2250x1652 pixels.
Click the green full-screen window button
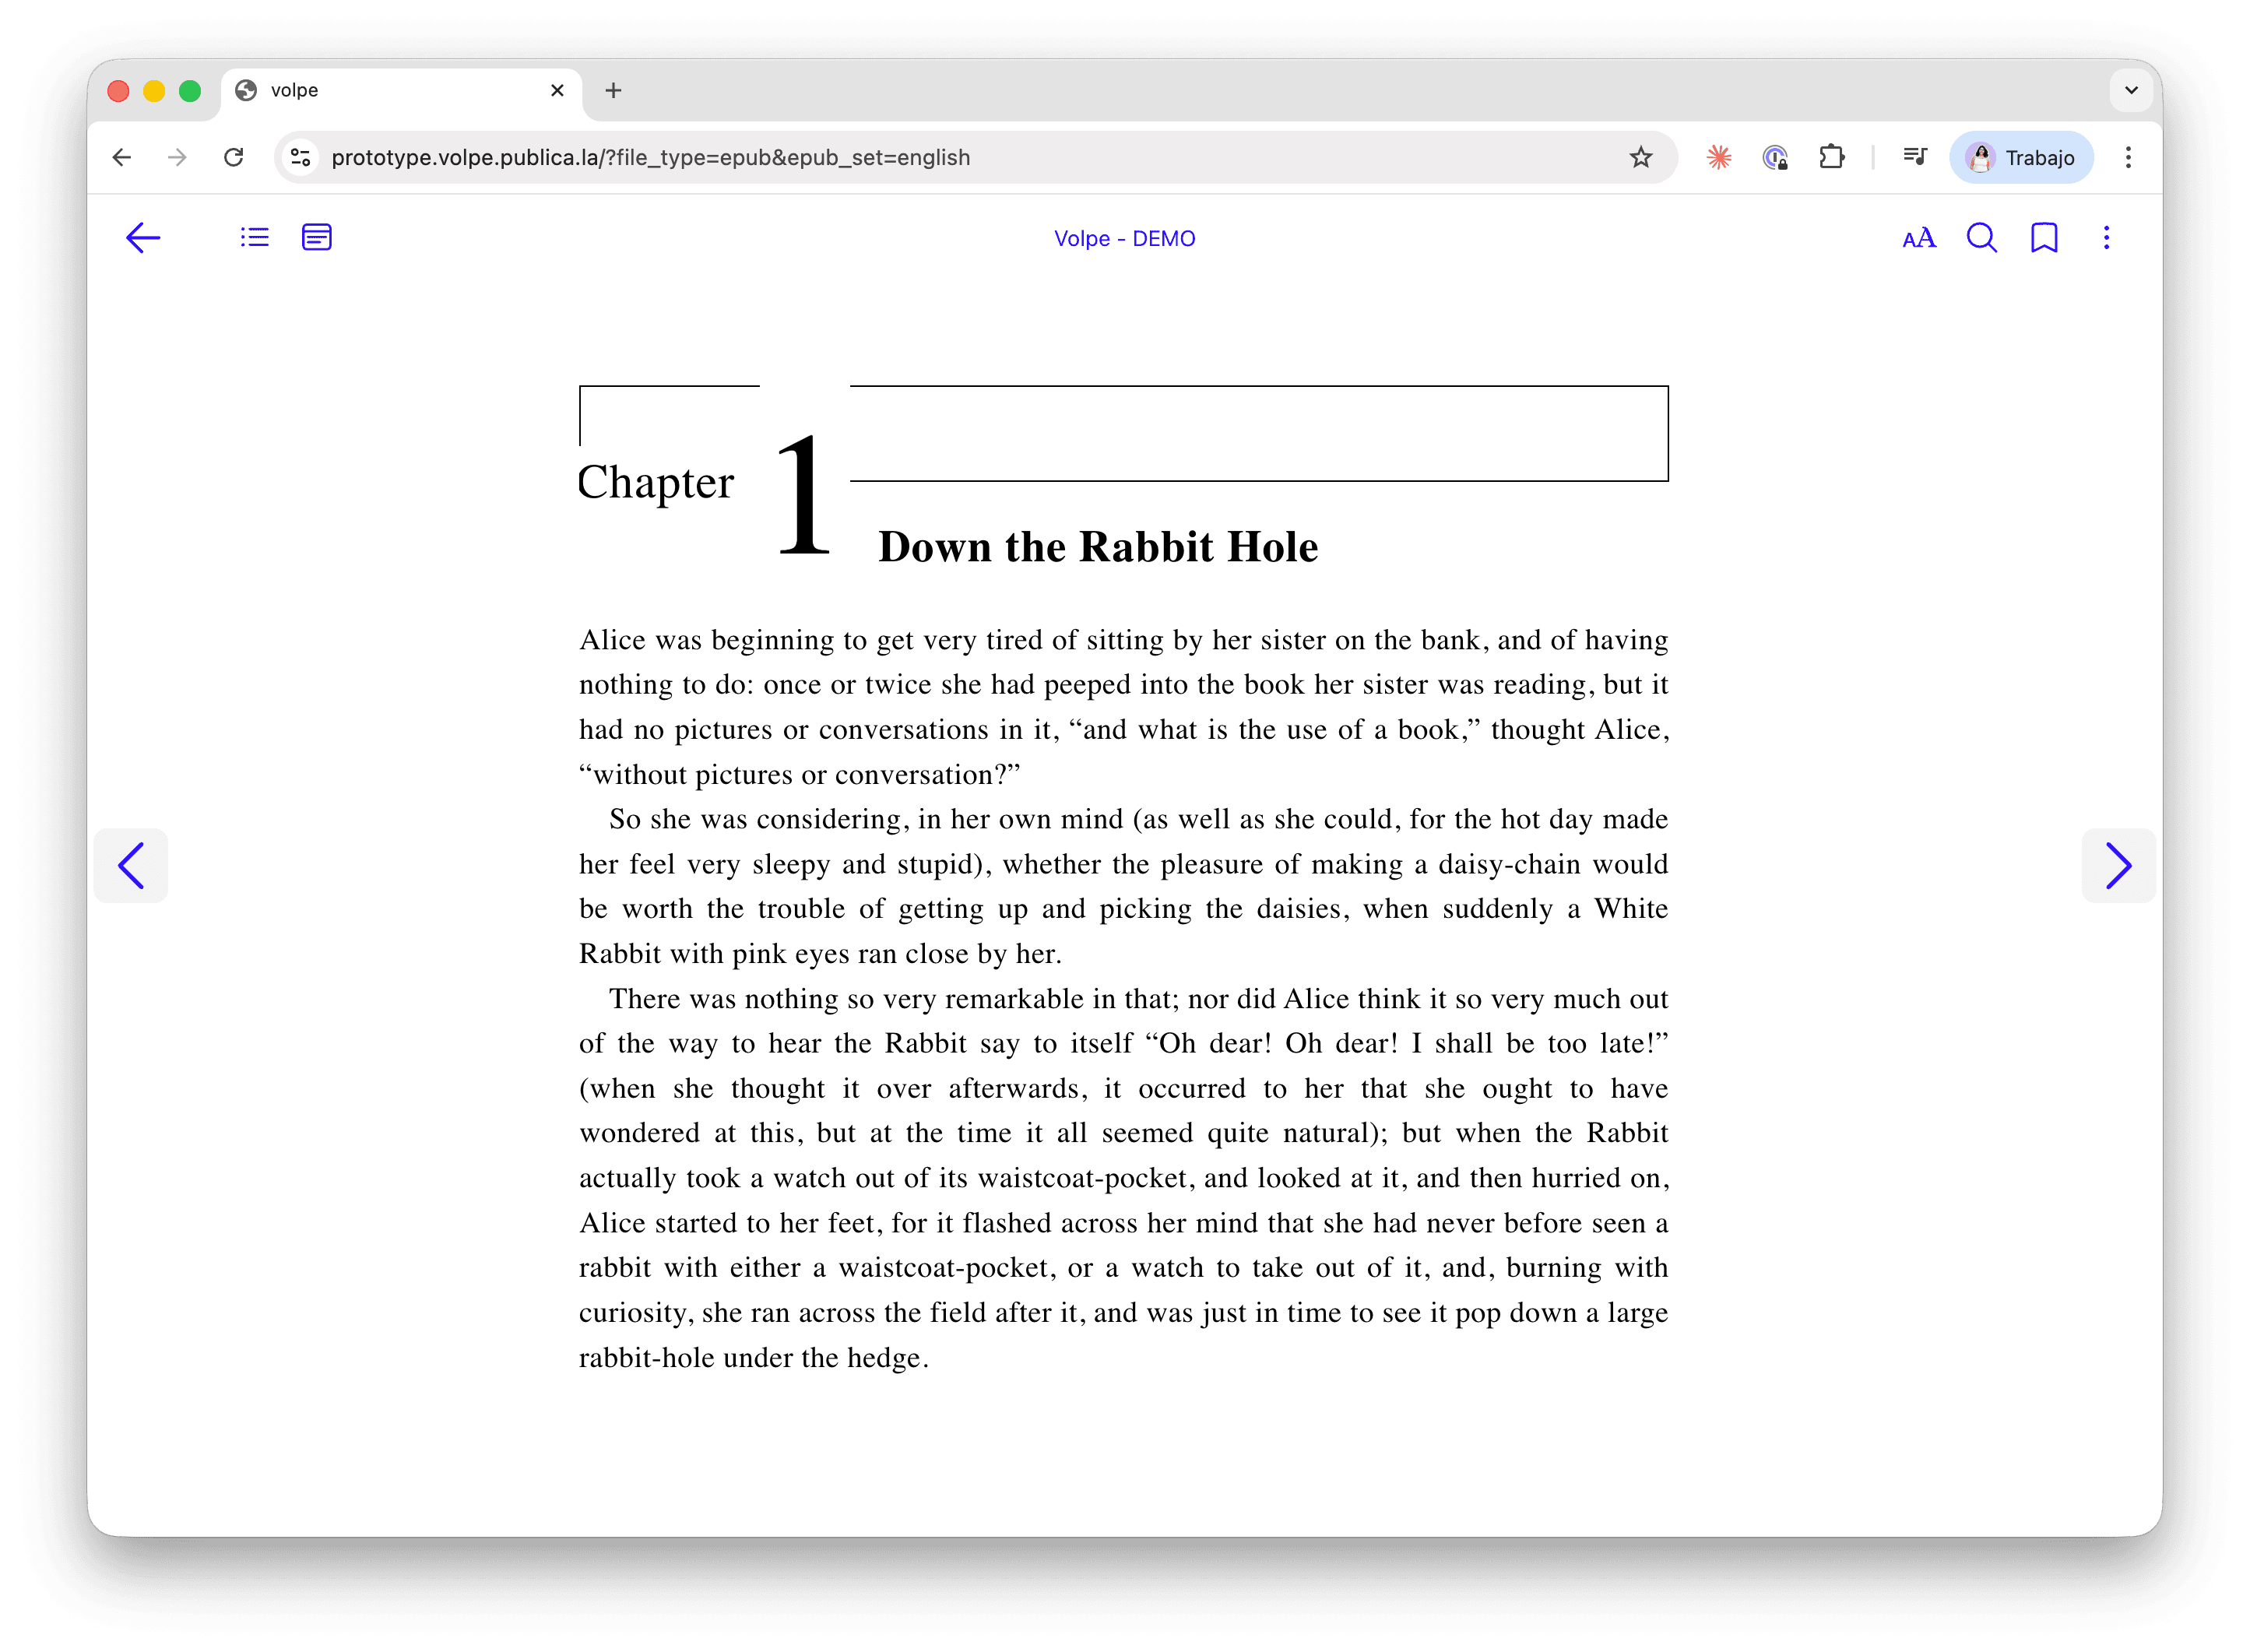[x=190, y=91]
